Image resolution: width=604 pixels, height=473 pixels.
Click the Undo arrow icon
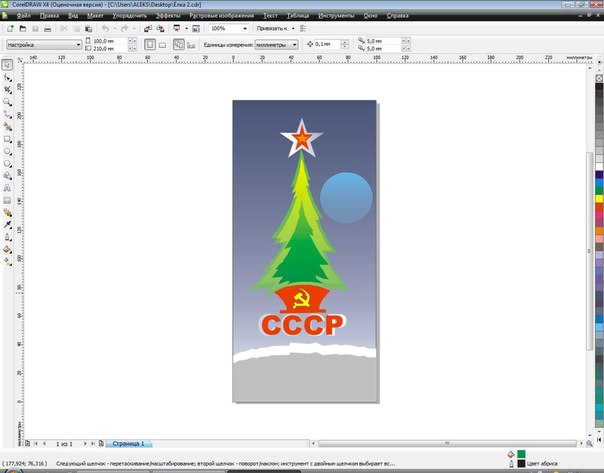(x=105, y=29)
